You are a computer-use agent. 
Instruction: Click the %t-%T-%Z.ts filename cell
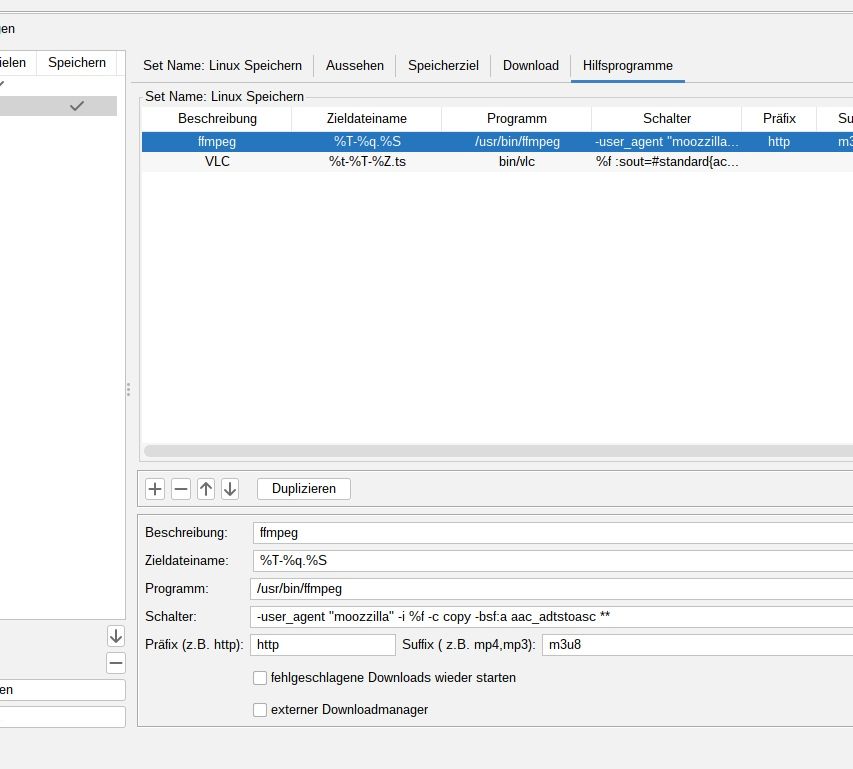367,162
